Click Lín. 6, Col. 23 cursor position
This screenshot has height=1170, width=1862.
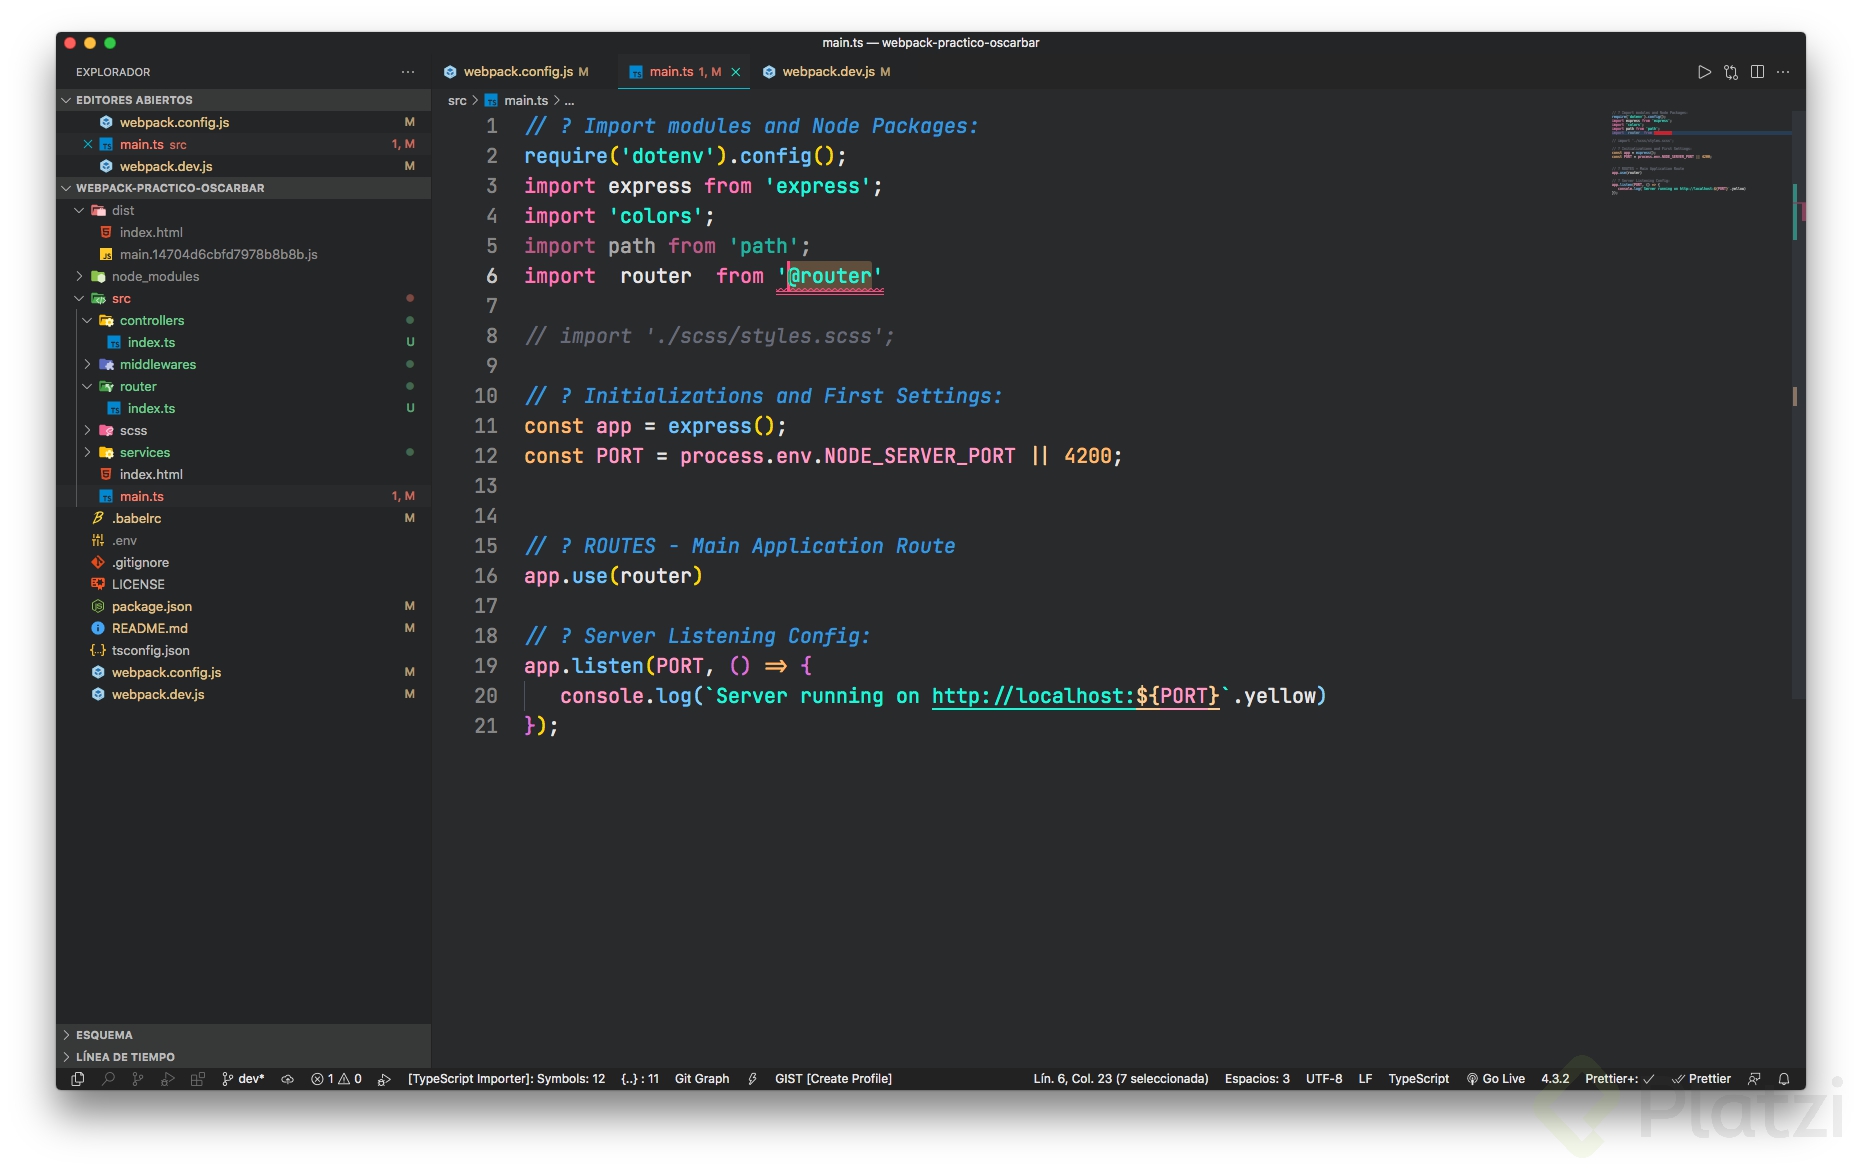pyautogui.click(x=1121, y=1079)
